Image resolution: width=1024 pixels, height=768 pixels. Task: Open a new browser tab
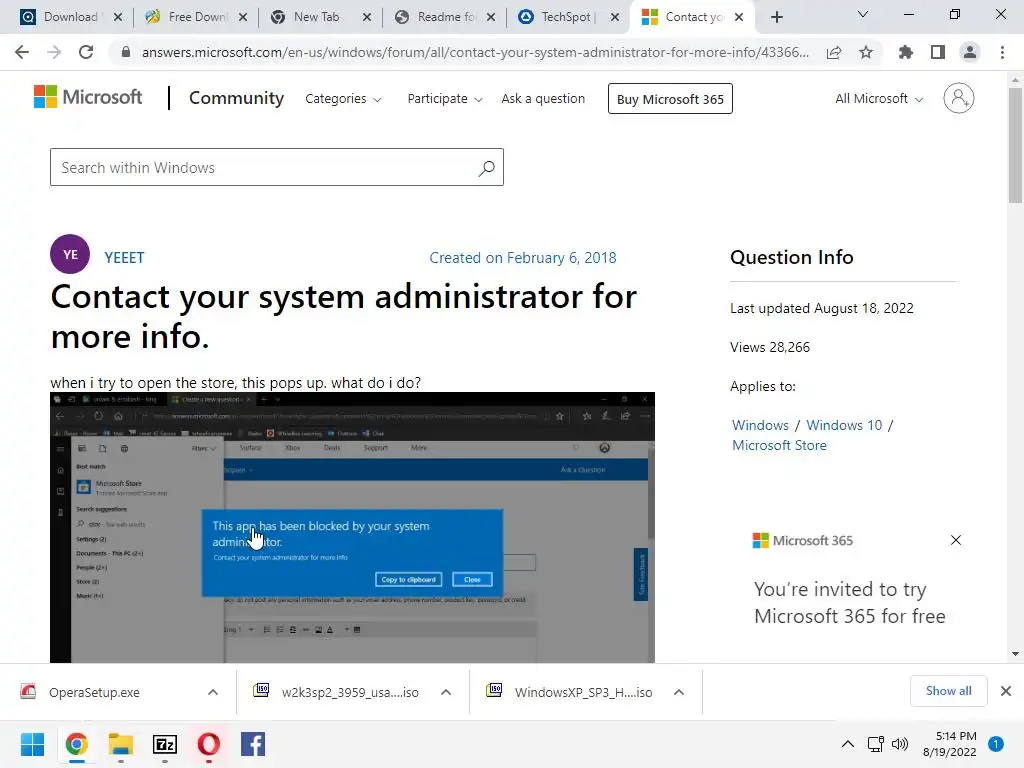[776, 17]
